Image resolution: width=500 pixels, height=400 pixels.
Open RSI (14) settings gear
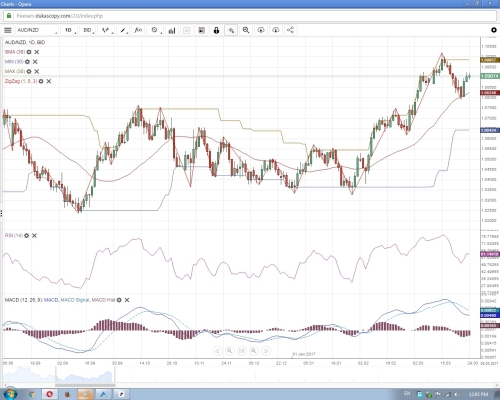pos(26,236)
